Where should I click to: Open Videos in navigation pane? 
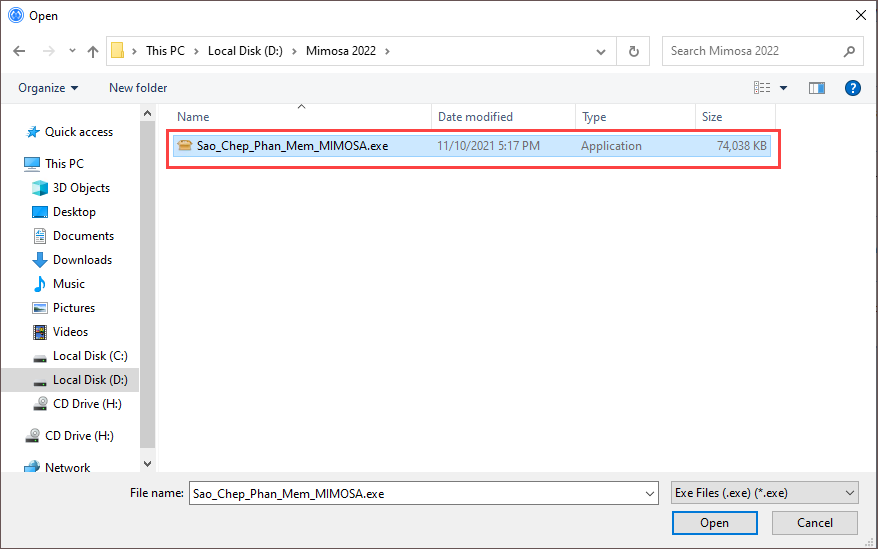70,332
